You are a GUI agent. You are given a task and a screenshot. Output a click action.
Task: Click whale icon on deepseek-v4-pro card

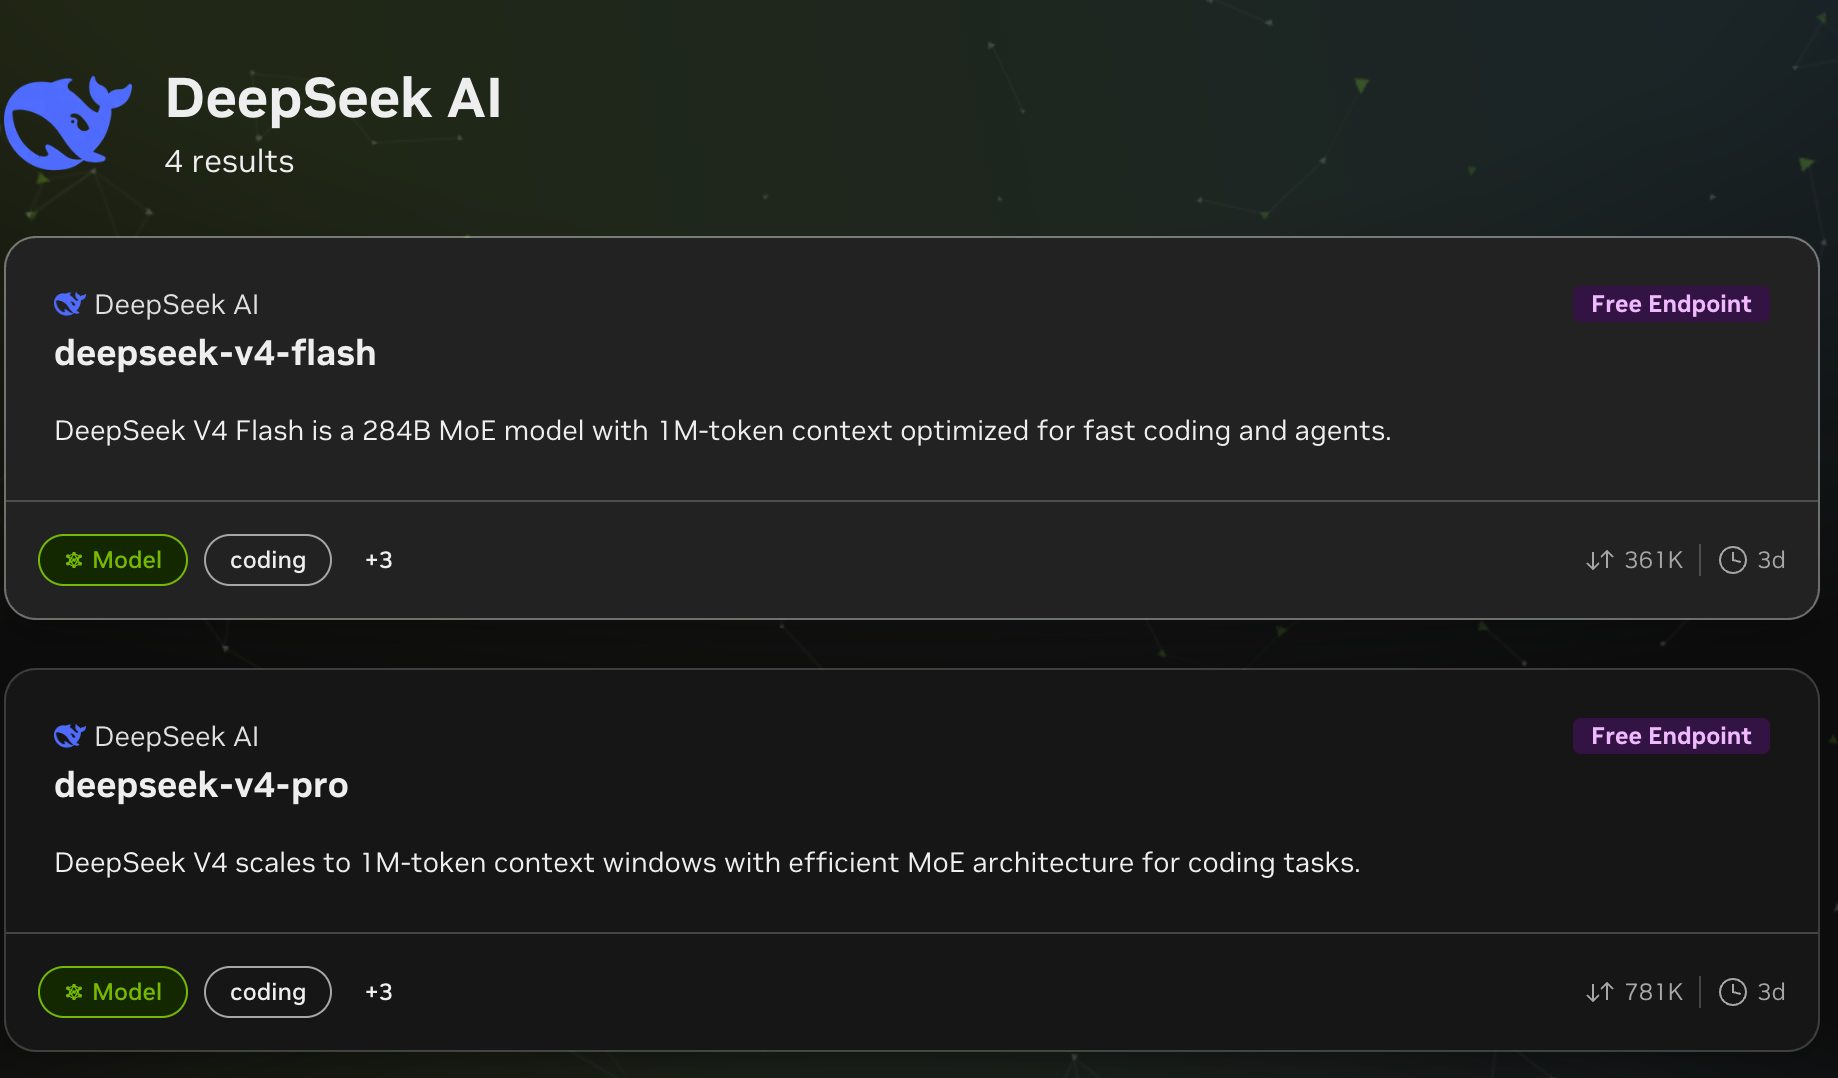click(x=69, y=736)
